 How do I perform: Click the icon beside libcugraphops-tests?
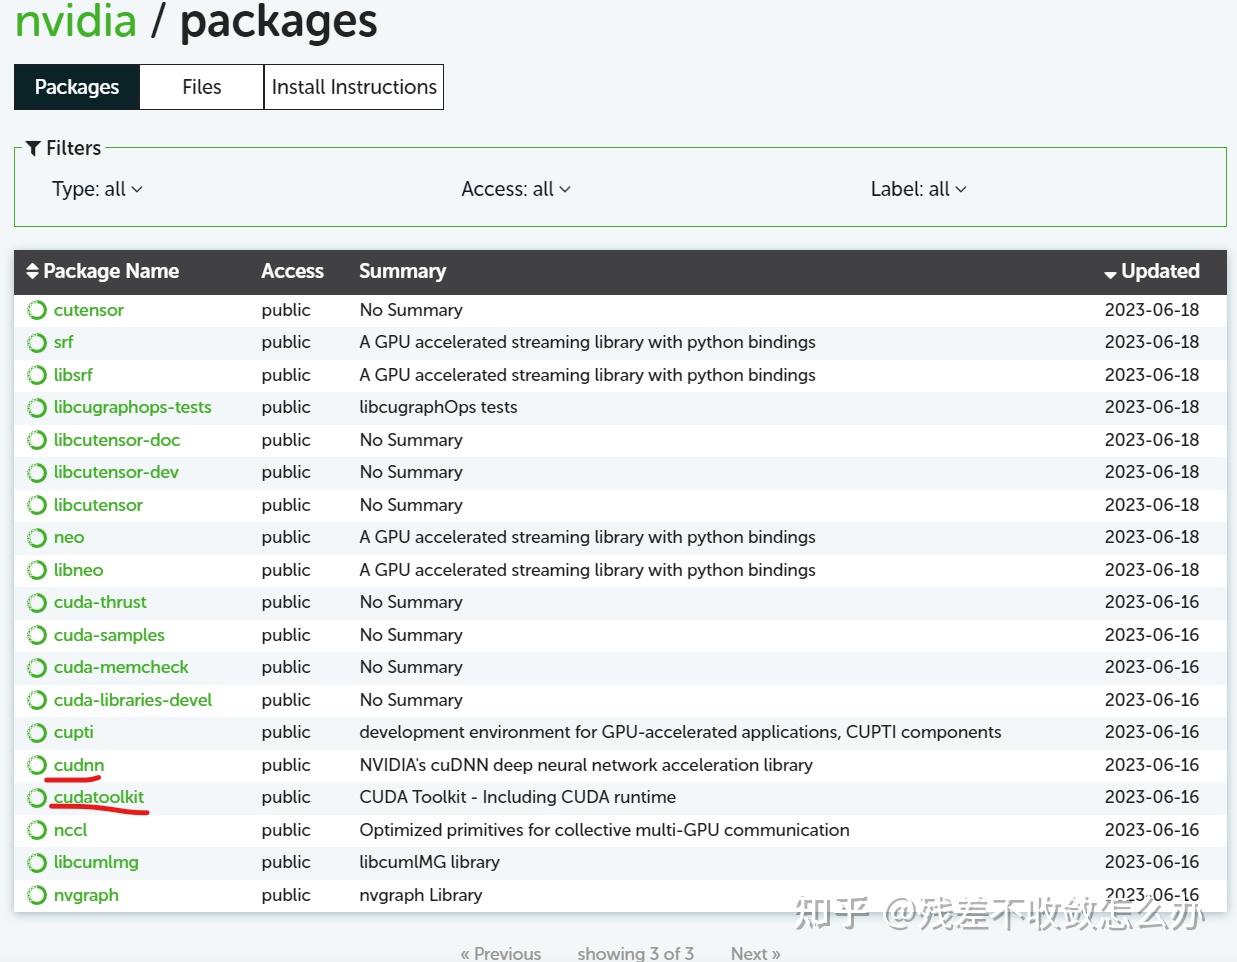(x=37, y=407)
